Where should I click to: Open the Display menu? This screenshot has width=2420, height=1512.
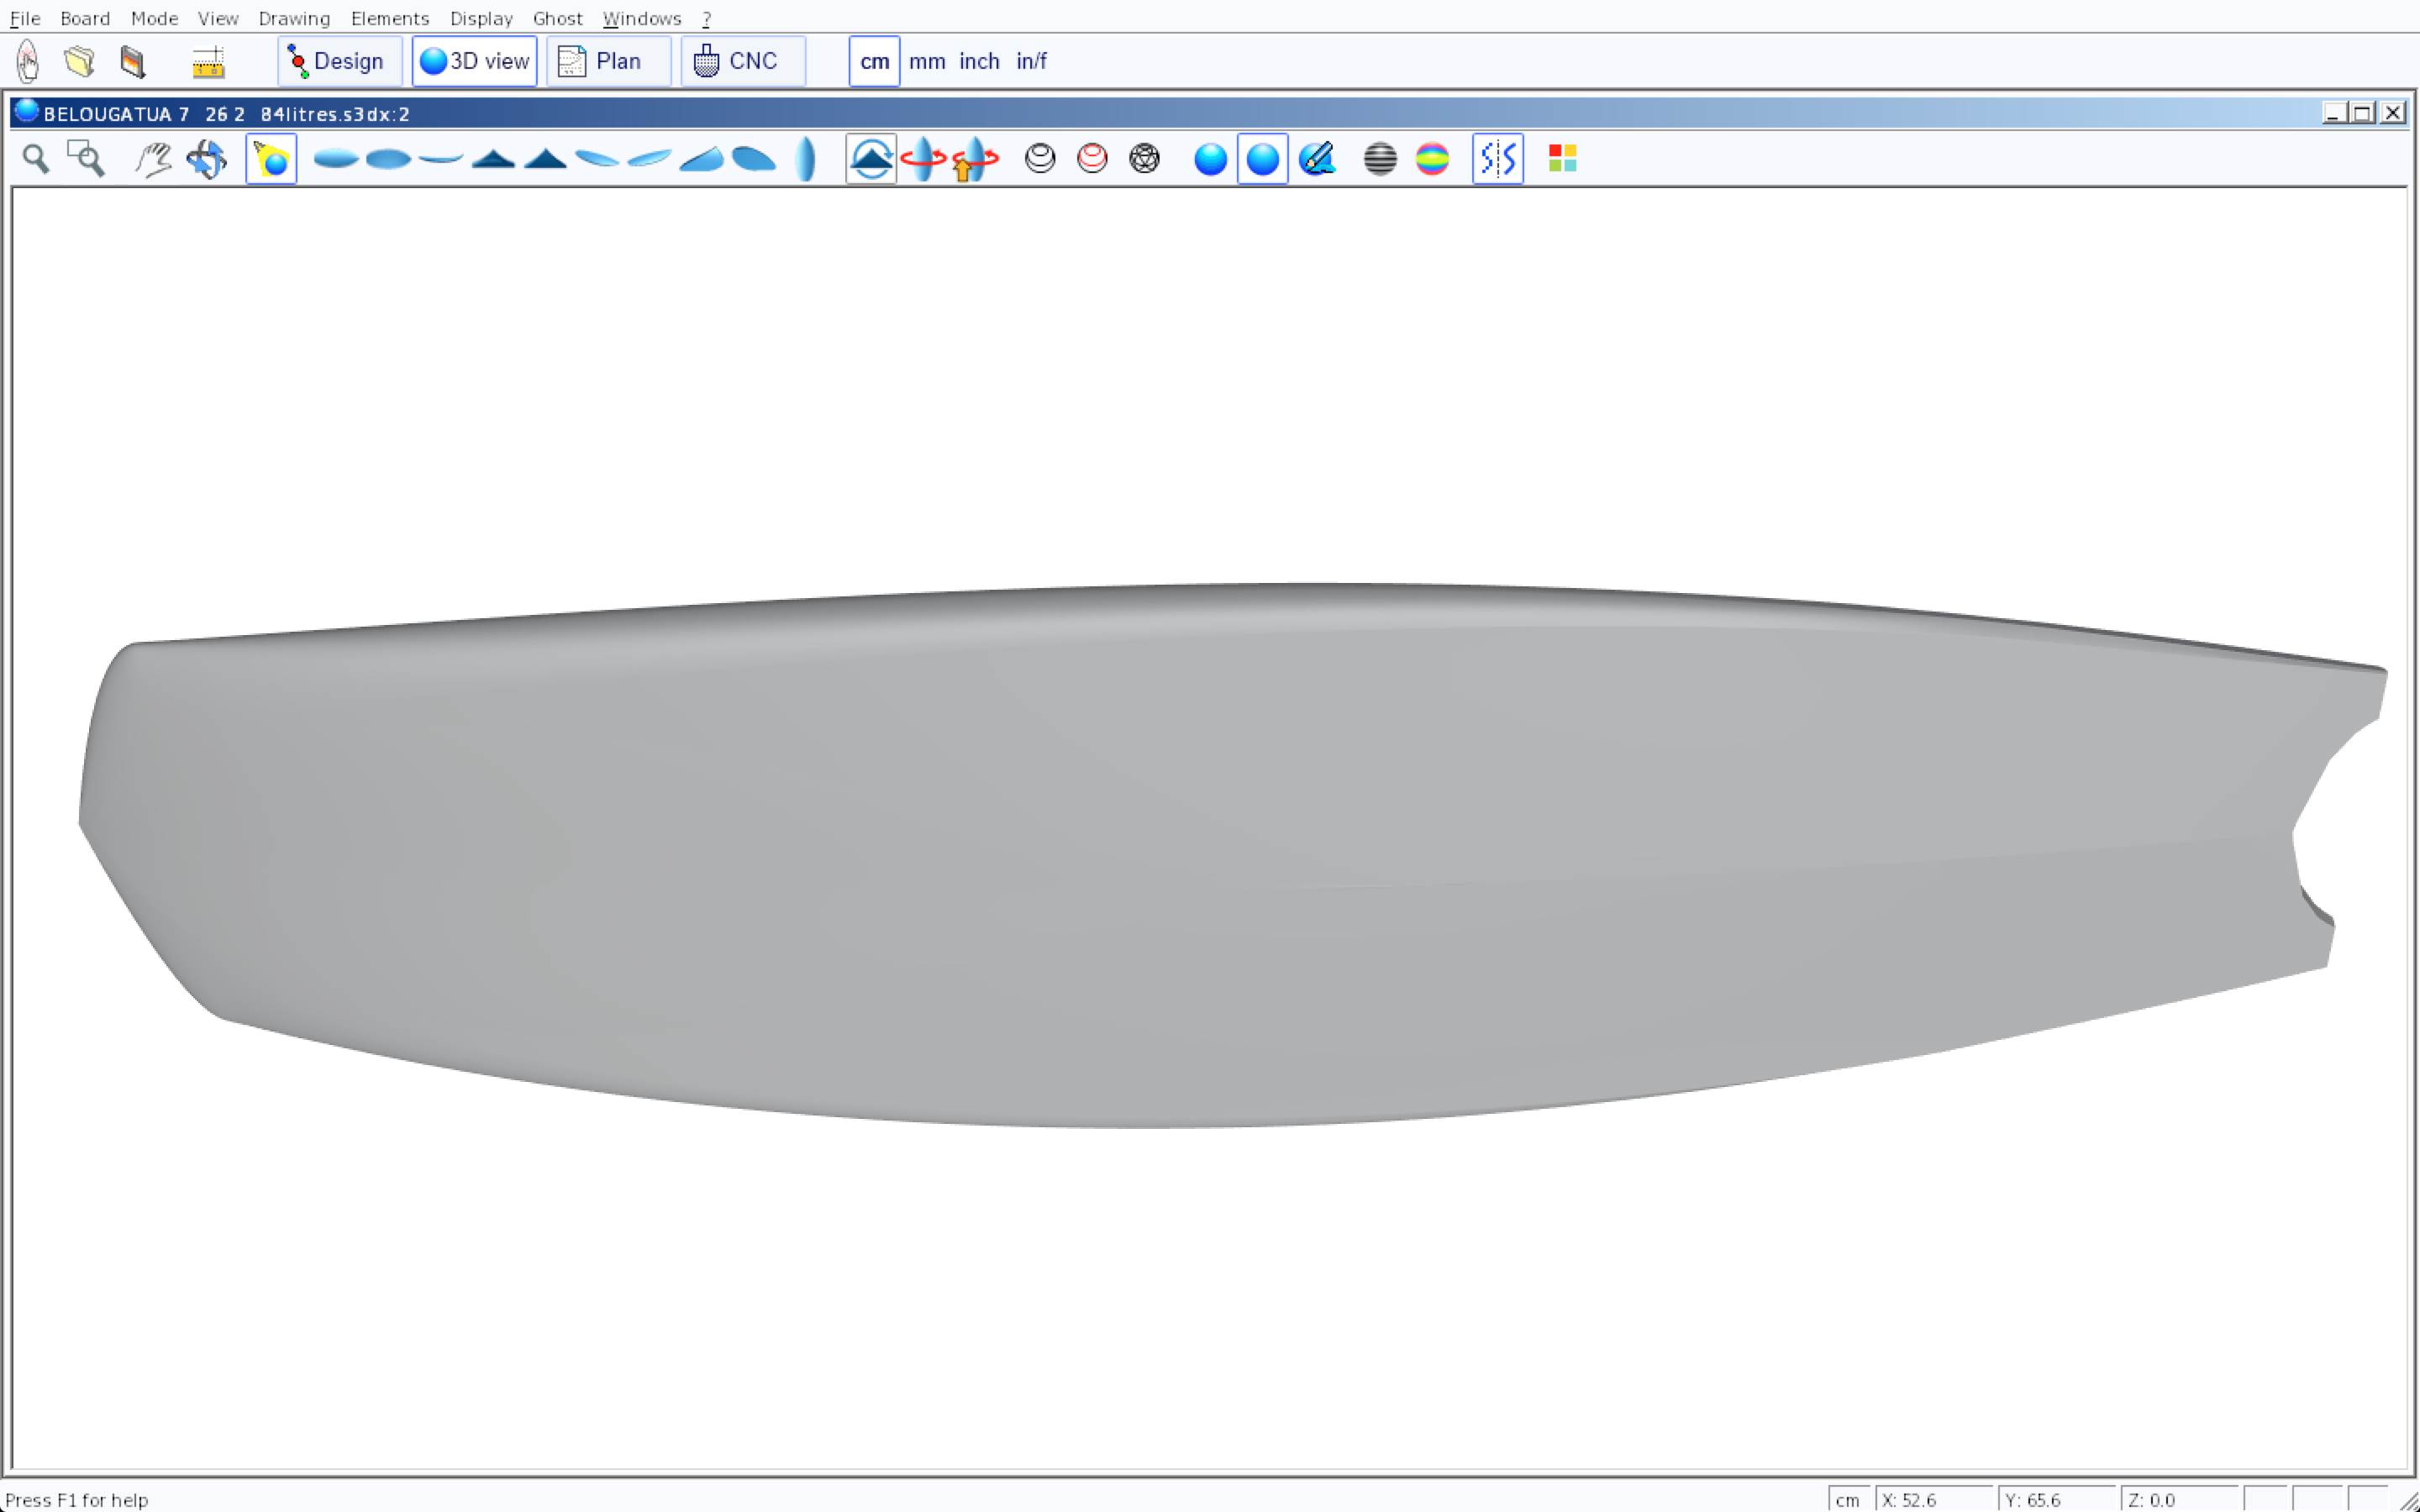click(481, 18)
